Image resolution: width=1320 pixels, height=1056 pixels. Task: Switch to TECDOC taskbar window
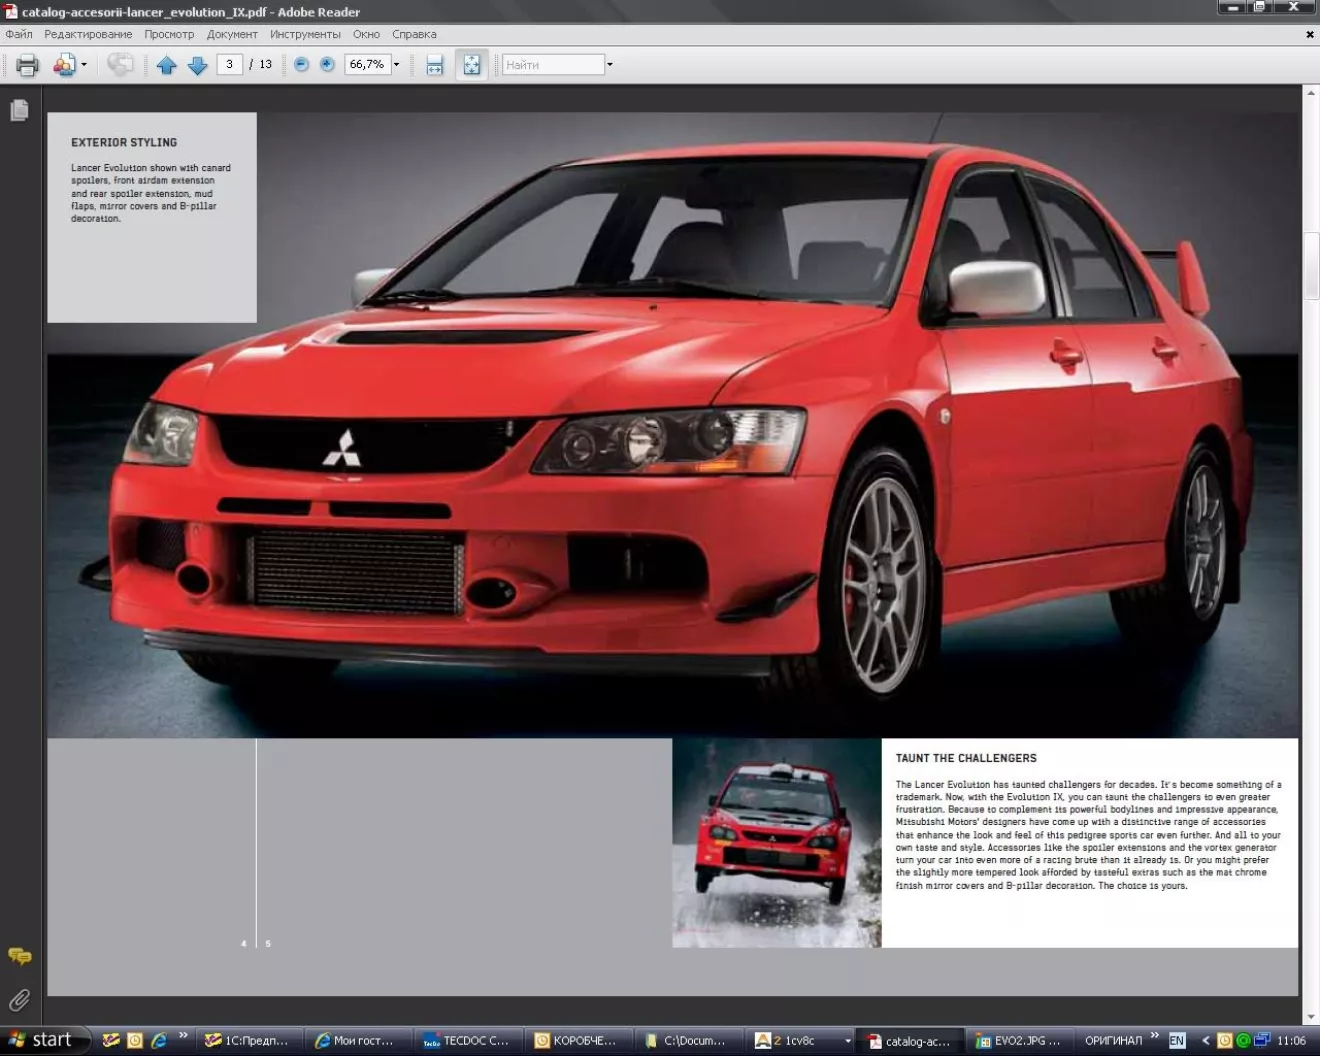point(466,1041)
